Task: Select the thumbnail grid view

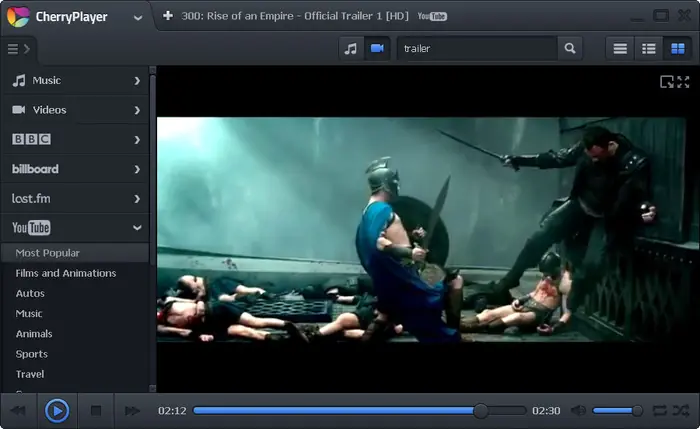Action: pyautogui.click(x=678, y=48)
